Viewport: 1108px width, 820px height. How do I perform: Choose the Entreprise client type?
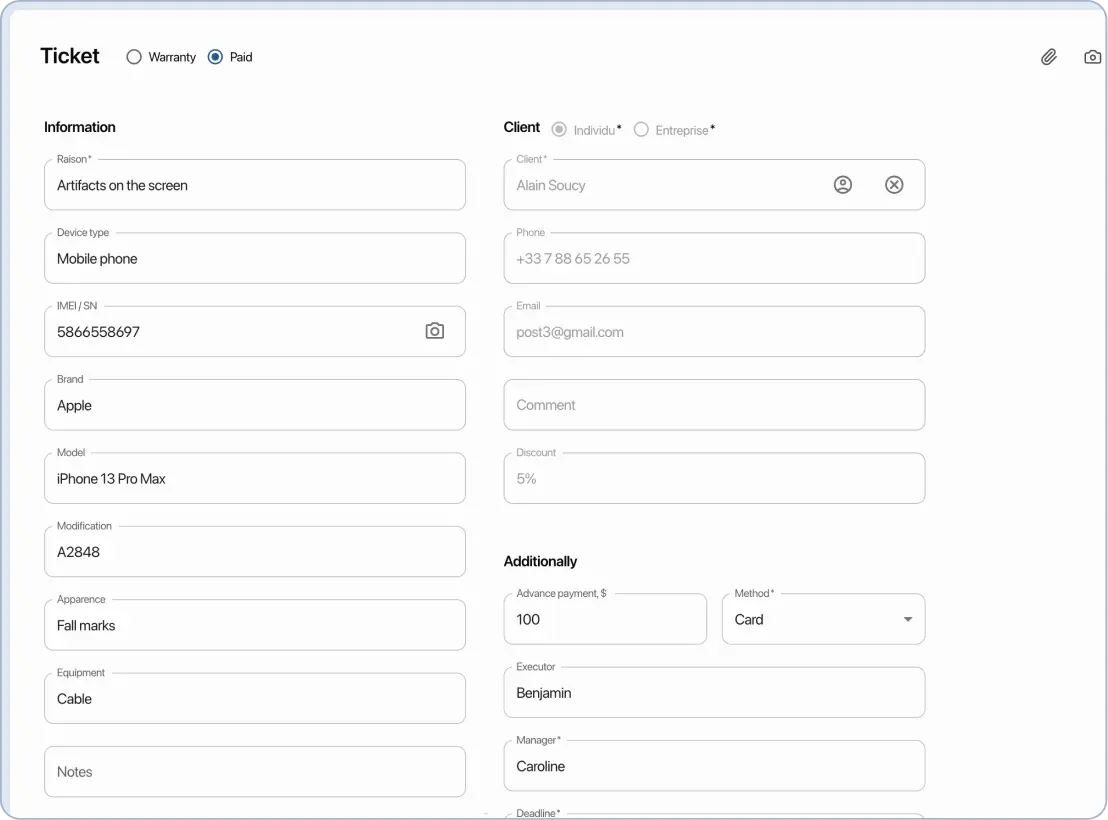pos(641,129)
